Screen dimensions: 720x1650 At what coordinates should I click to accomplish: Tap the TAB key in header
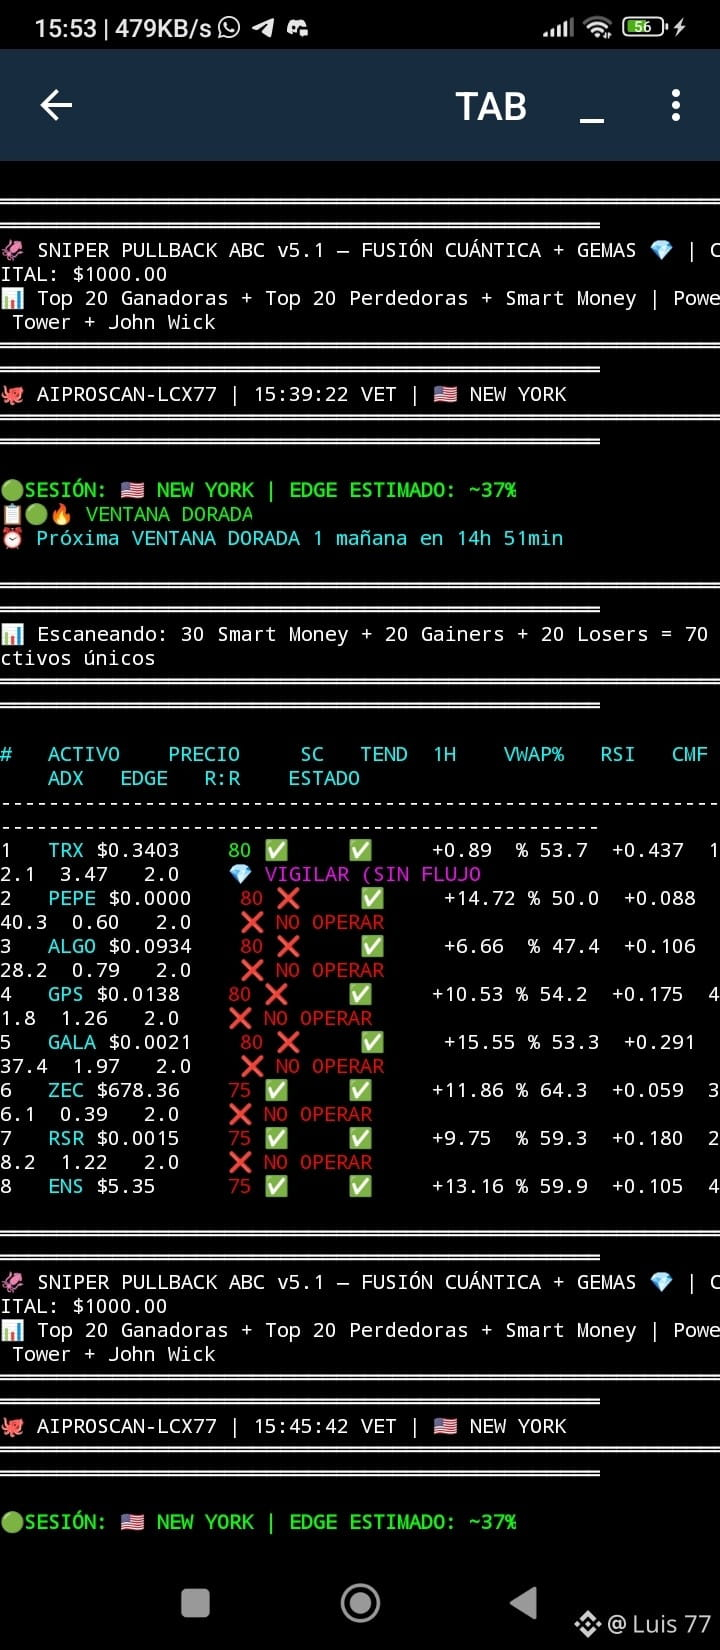click(491, 106)
